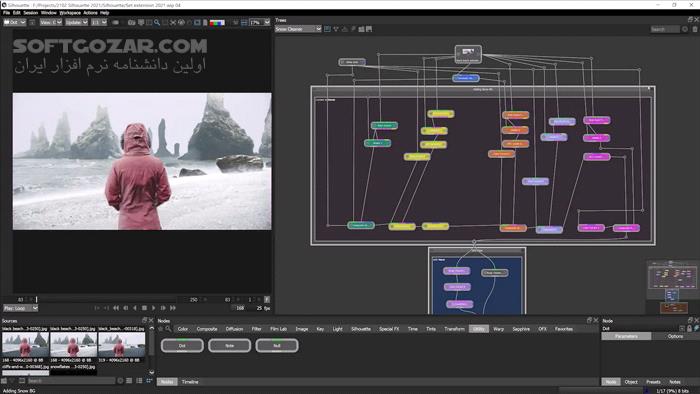This screenshot has height=394, width=700.
Task: Click the Nodes panel favorites star icon
Action: pyautogui.click(x=161, y=329)
